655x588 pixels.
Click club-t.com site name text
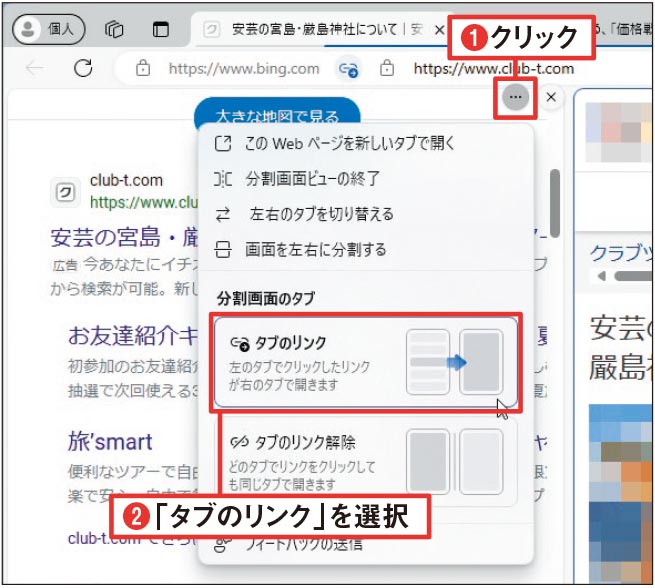126,180
